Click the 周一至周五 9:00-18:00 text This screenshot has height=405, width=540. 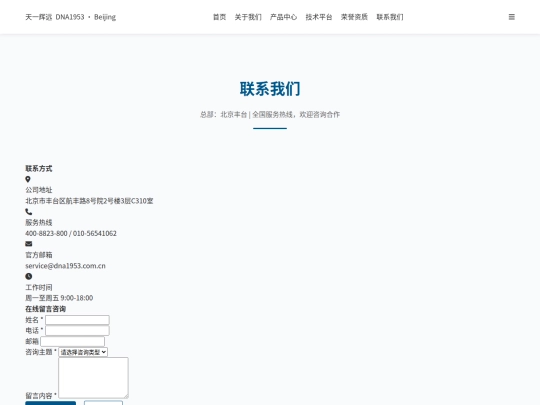coord(59,298)
